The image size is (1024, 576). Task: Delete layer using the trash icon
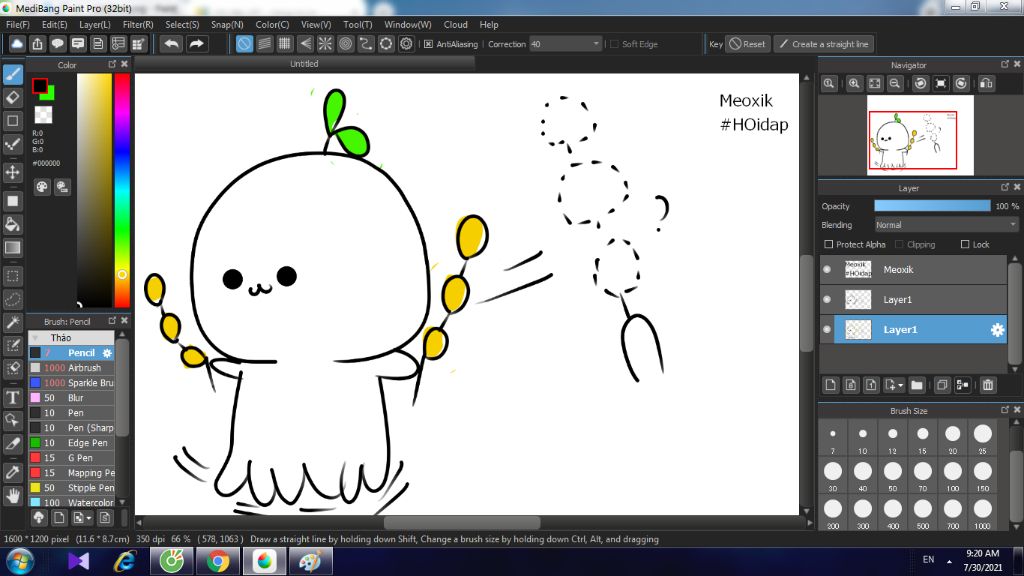click(988, 385)
